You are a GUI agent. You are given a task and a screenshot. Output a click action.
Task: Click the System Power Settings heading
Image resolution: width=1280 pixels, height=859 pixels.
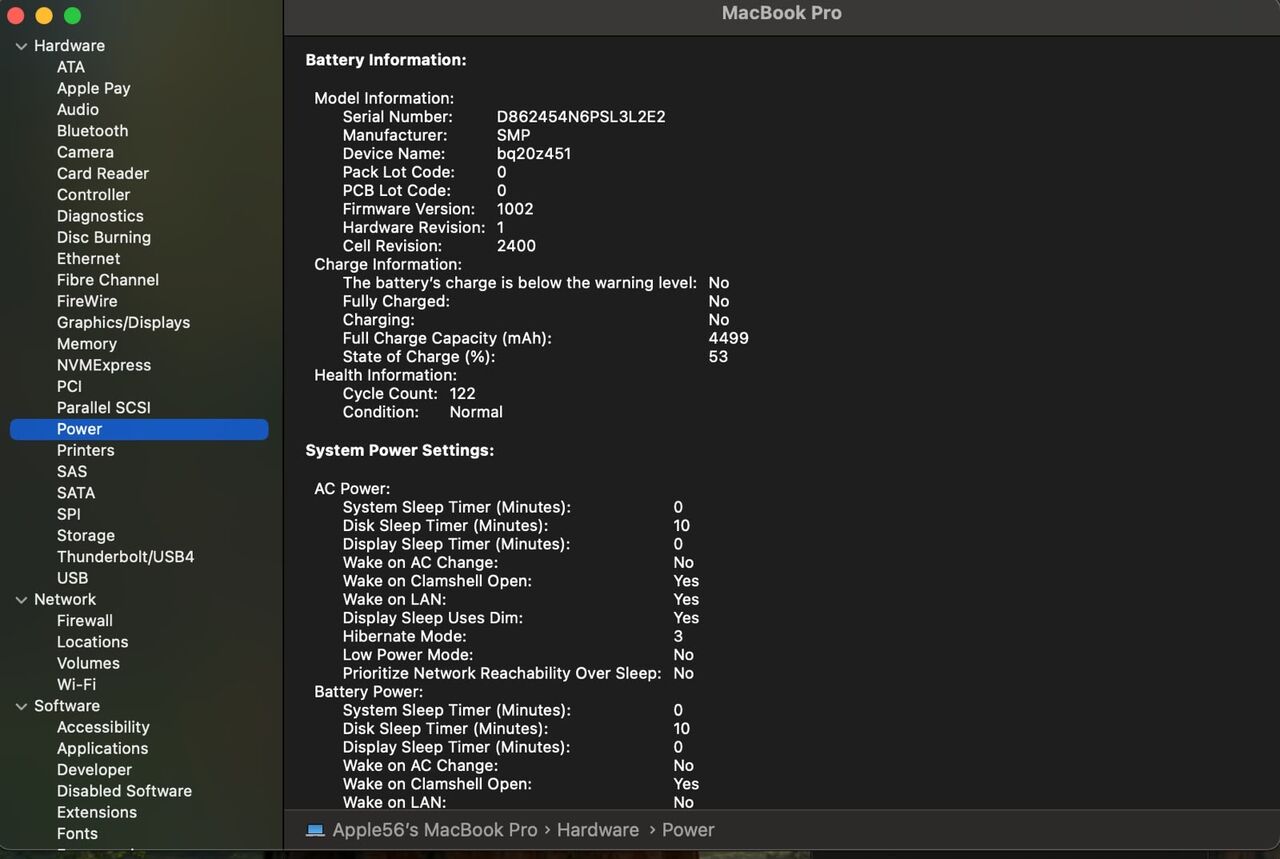coord(400,451)
